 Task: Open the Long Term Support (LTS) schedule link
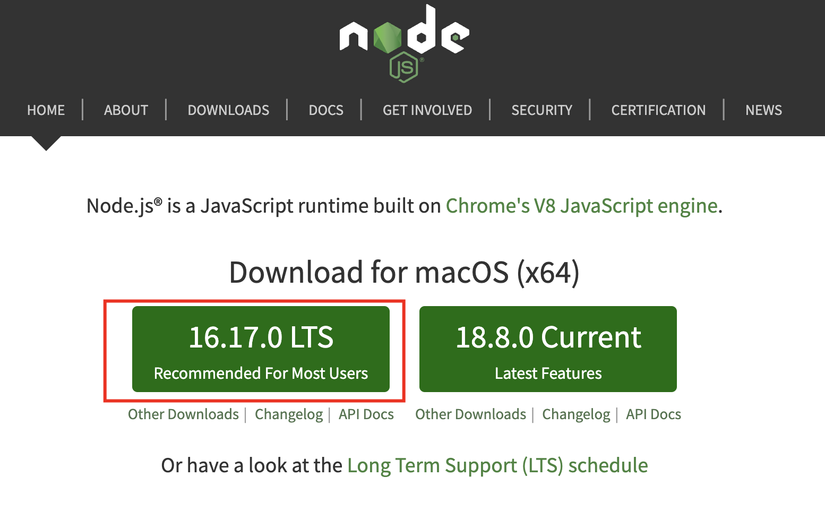point(497,466)
